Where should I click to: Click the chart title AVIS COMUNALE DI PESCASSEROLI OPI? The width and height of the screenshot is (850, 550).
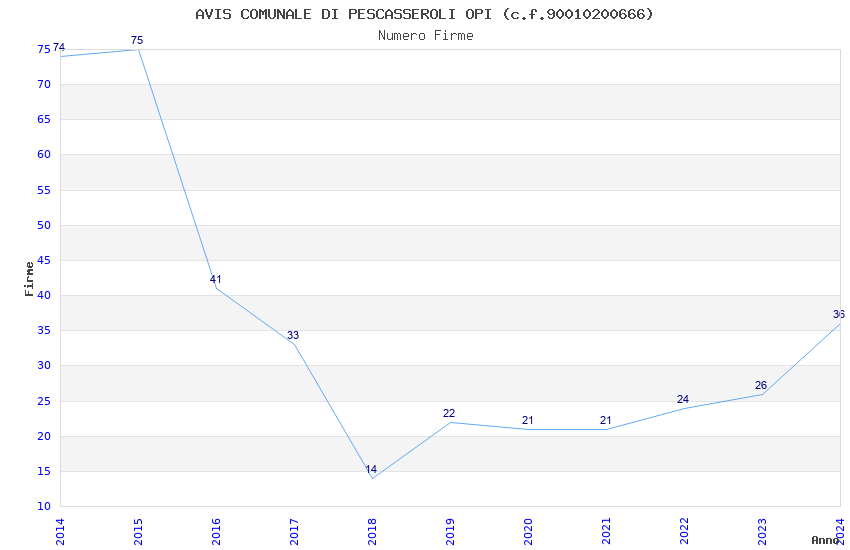(424, 14)
